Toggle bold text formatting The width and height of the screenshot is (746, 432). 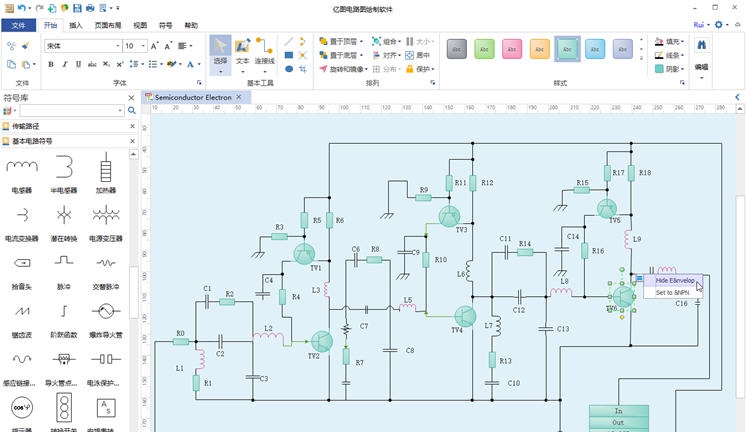(51, 64)
